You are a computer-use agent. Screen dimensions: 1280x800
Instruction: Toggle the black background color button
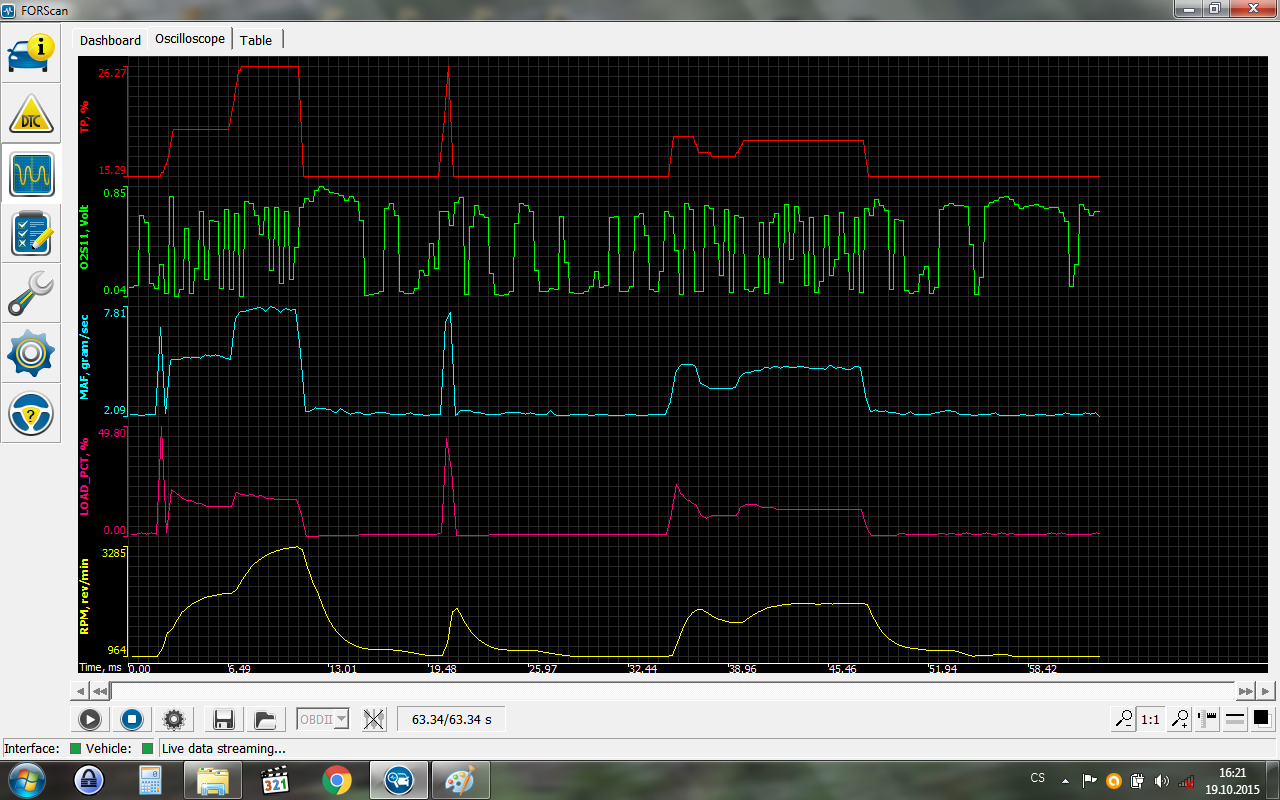1261,718
